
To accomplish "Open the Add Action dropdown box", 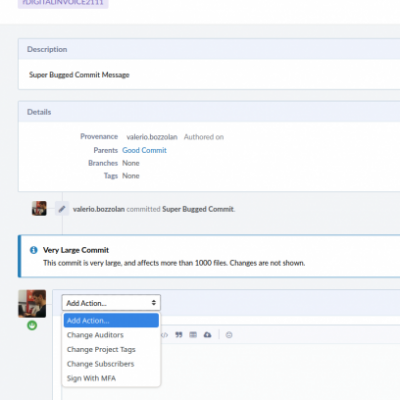I will coord(111,303).
